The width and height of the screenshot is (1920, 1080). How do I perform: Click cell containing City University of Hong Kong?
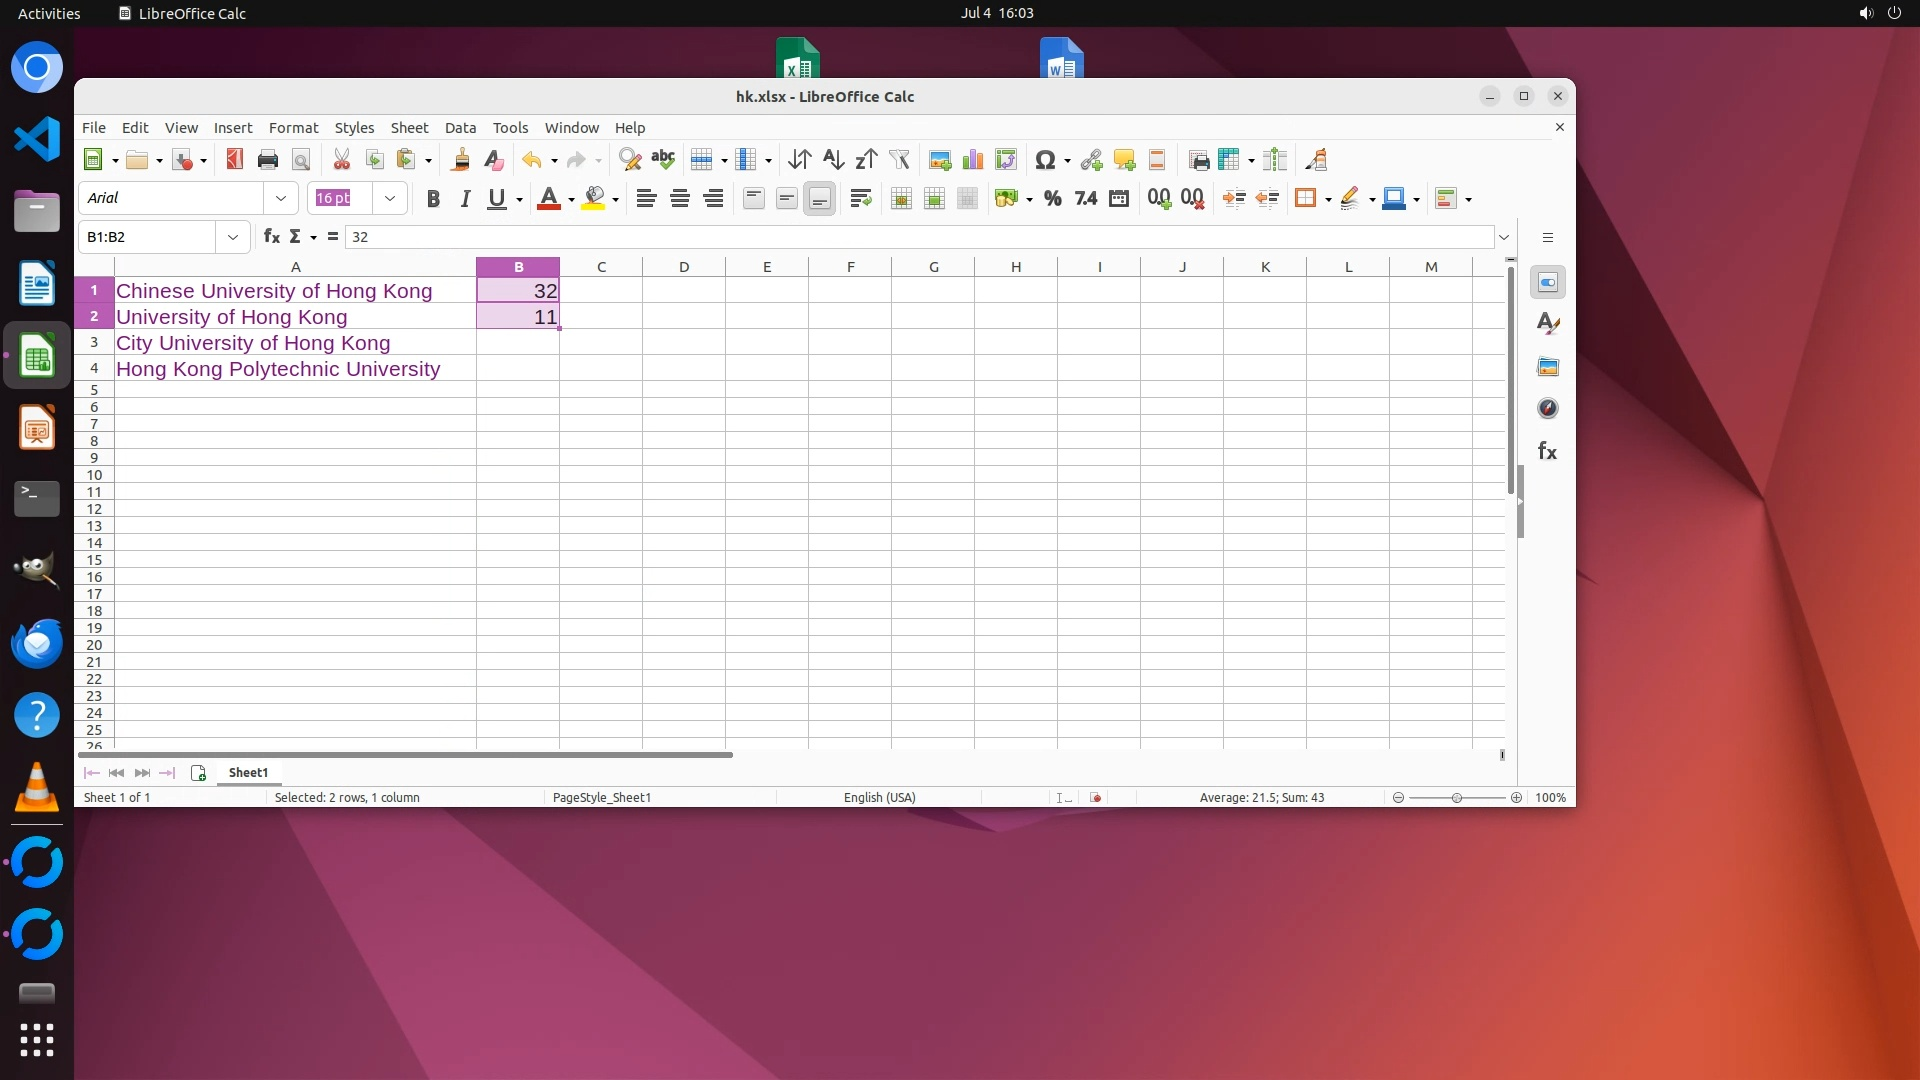253,343
